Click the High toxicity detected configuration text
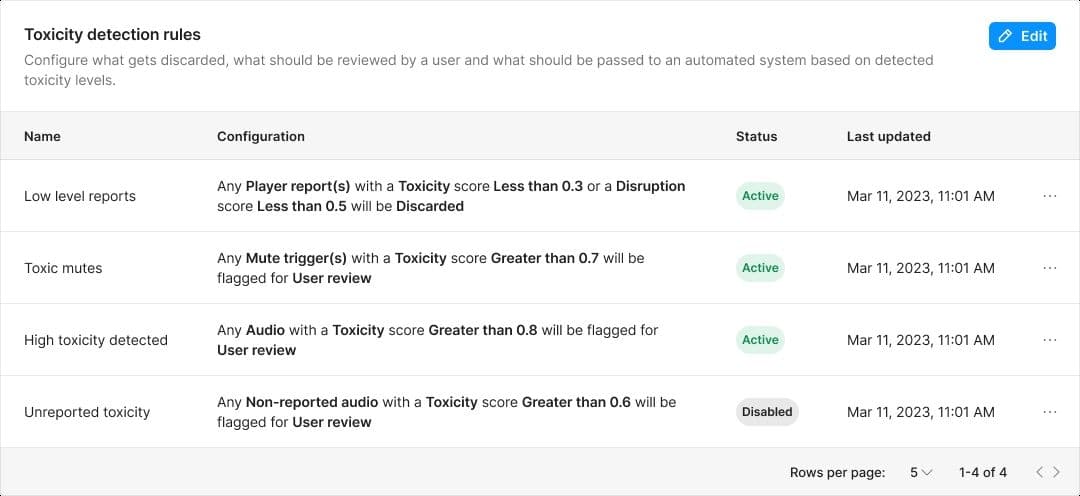1080x496 pixels. coord(437,340)
